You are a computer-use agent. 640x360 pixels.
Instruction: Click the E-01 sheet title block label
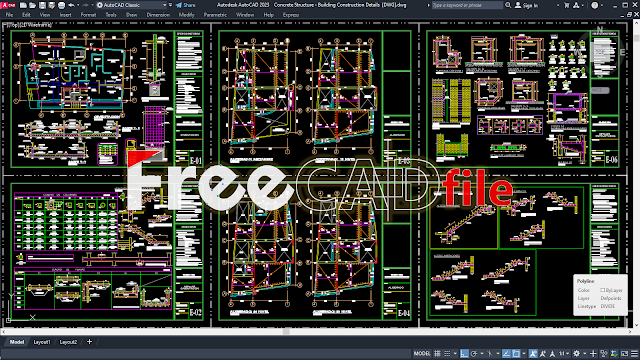click(196, 161)
